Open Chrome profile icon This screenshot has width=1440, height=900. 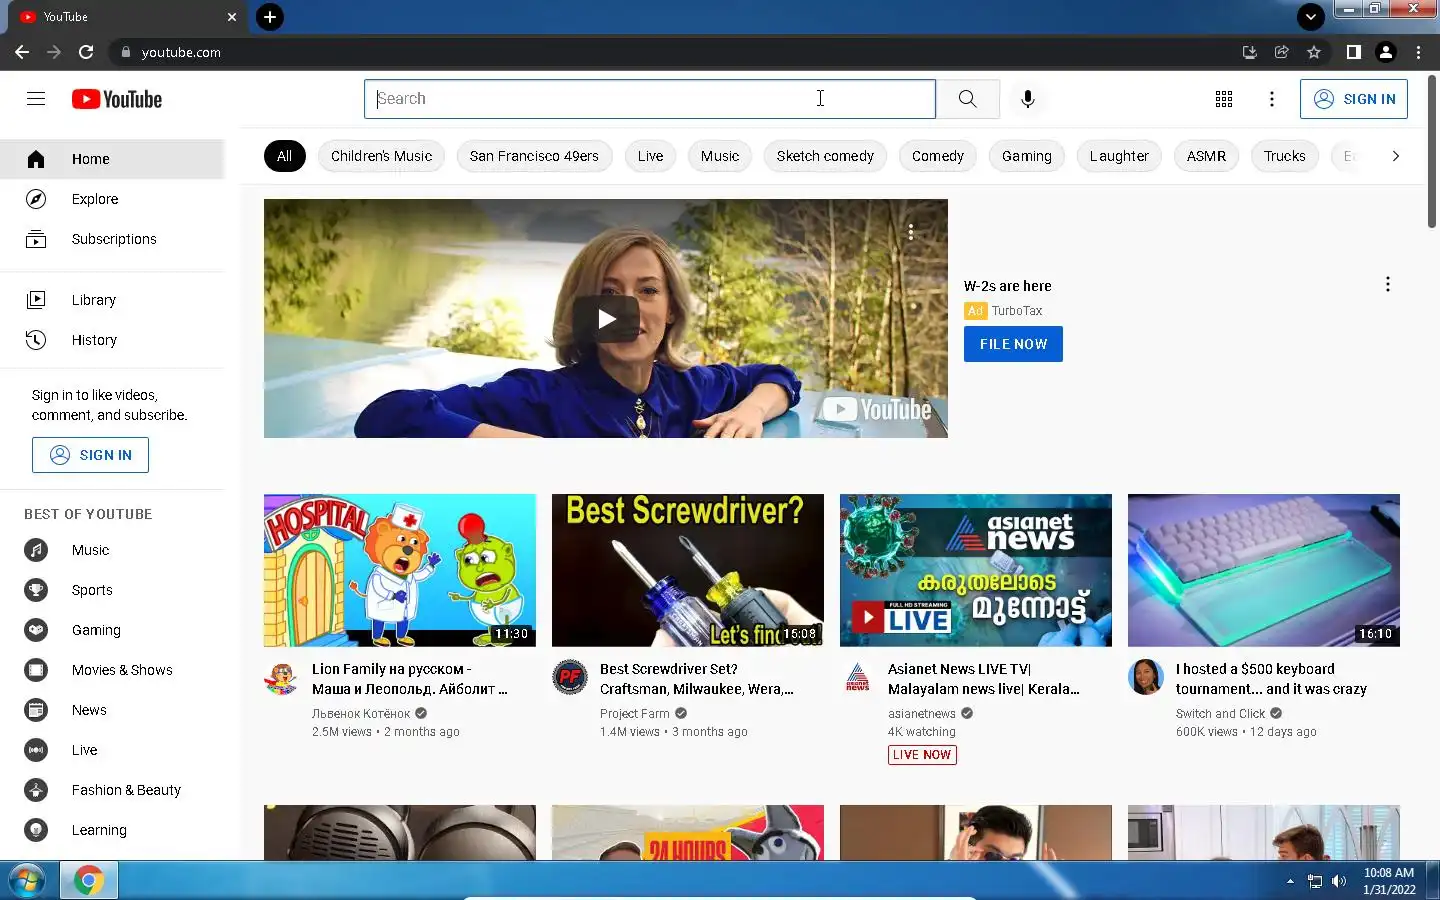point(1386,52)
